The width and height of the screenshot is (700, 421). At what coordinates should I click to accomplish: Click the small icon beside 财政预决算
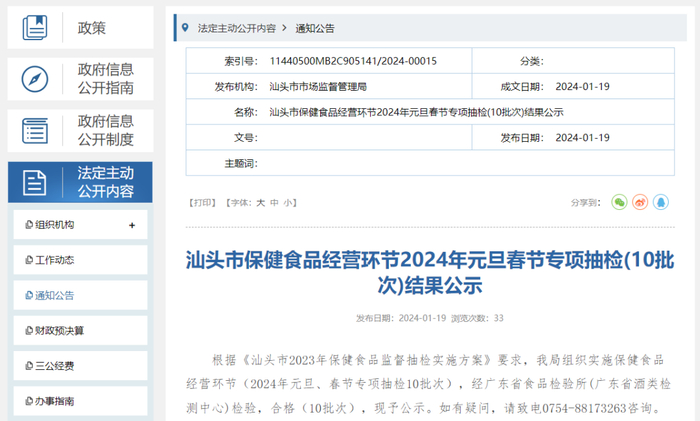(29, 330)
